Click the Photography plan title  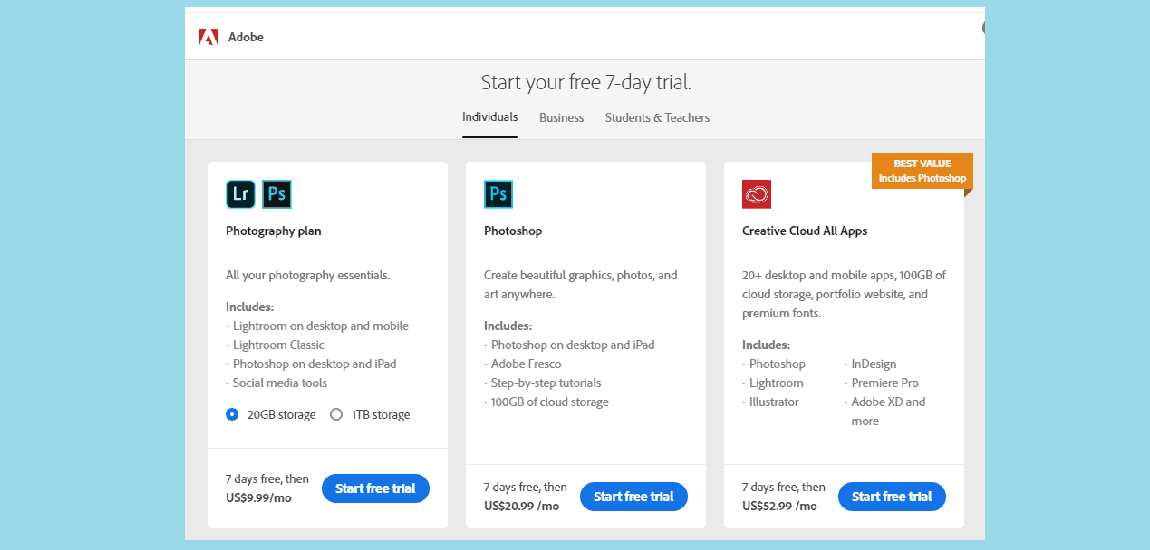[x=274, y=231]
